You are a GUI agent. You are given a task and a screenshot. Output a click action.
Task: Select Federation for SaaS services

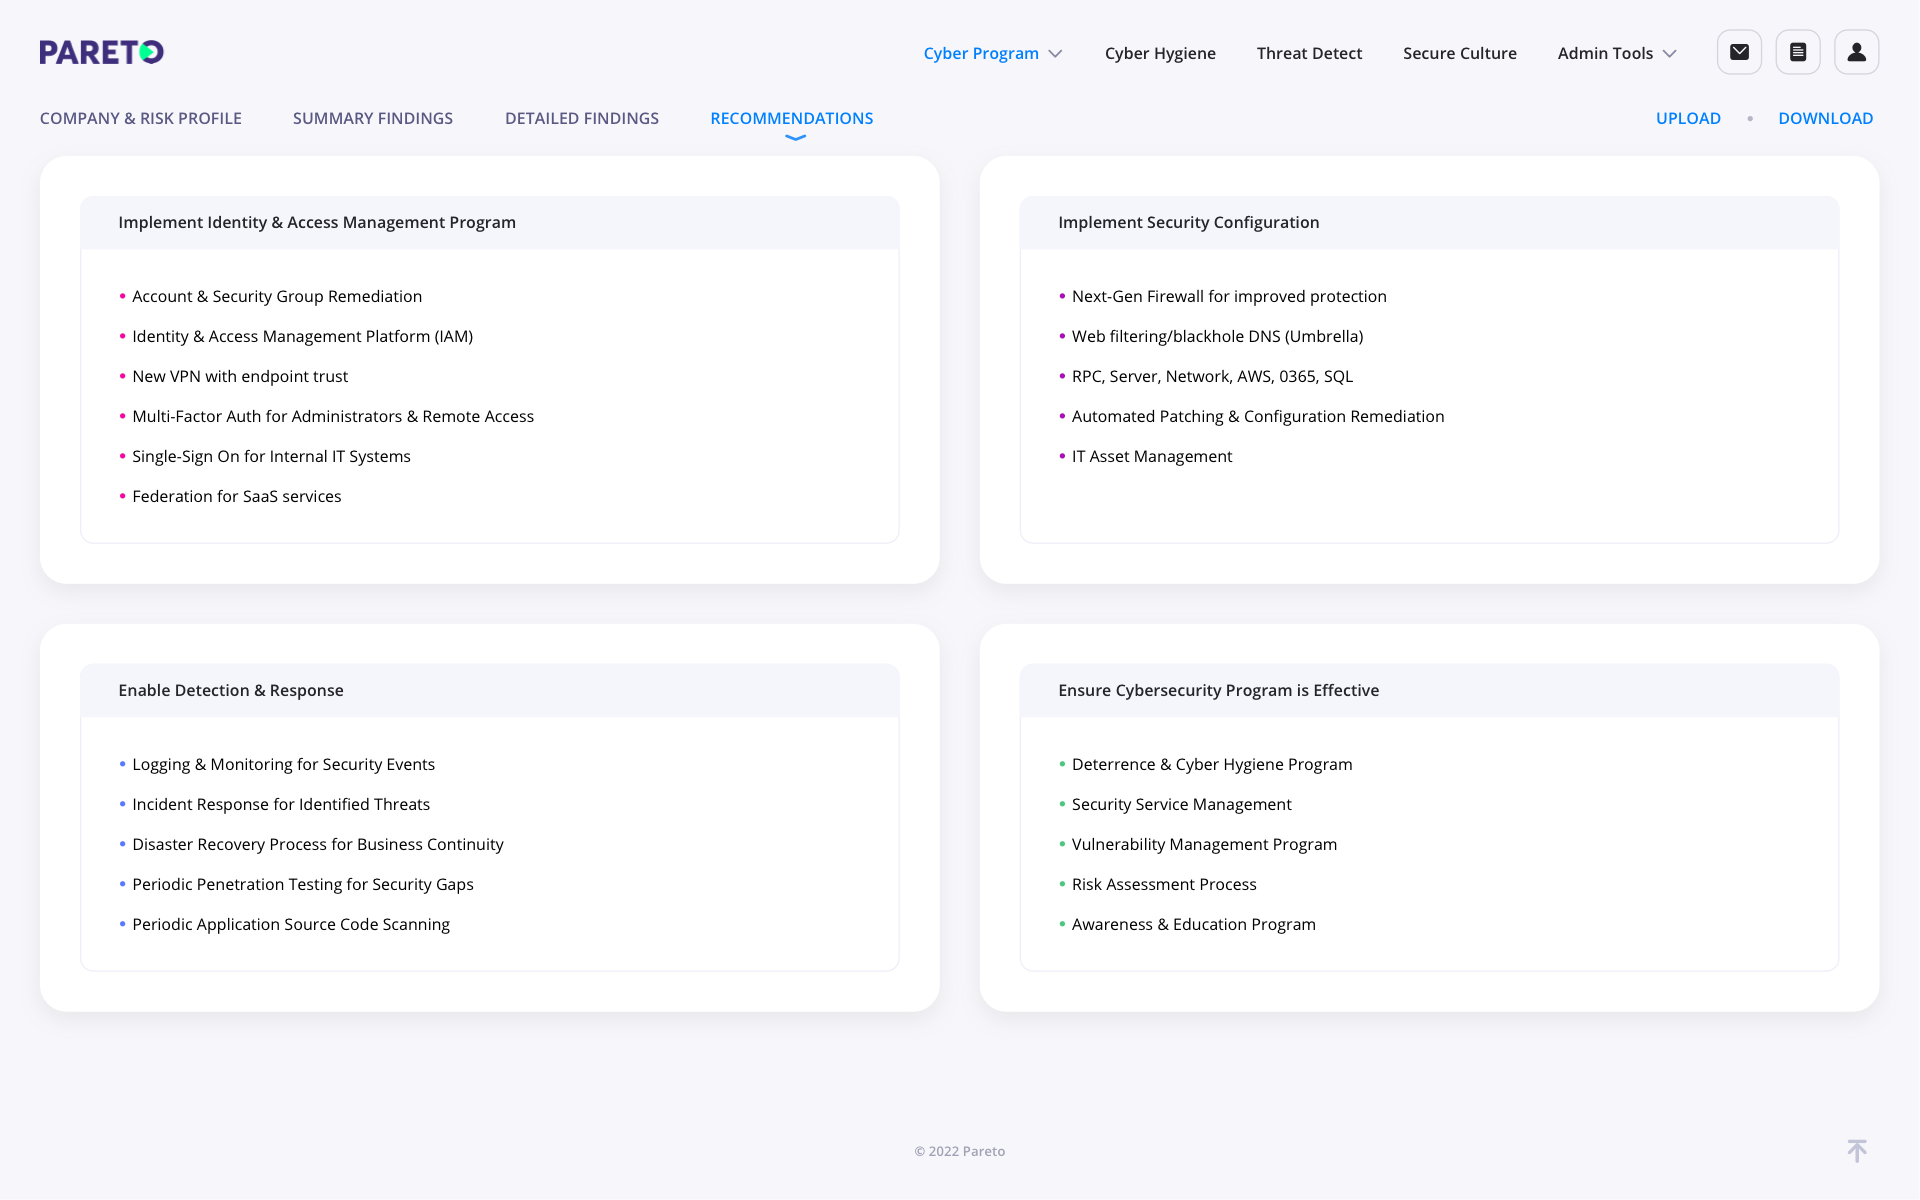pos(236,496)
